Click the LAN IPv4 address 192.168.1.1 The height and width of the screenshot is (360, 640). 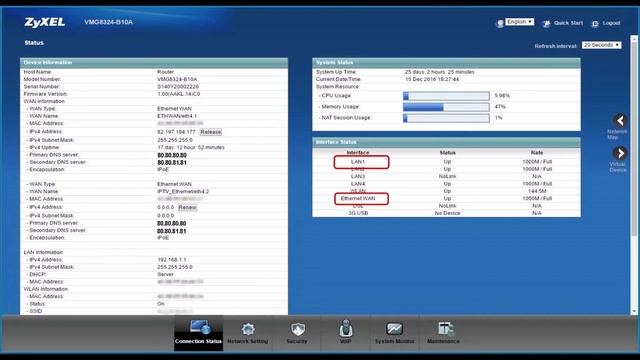172,260
